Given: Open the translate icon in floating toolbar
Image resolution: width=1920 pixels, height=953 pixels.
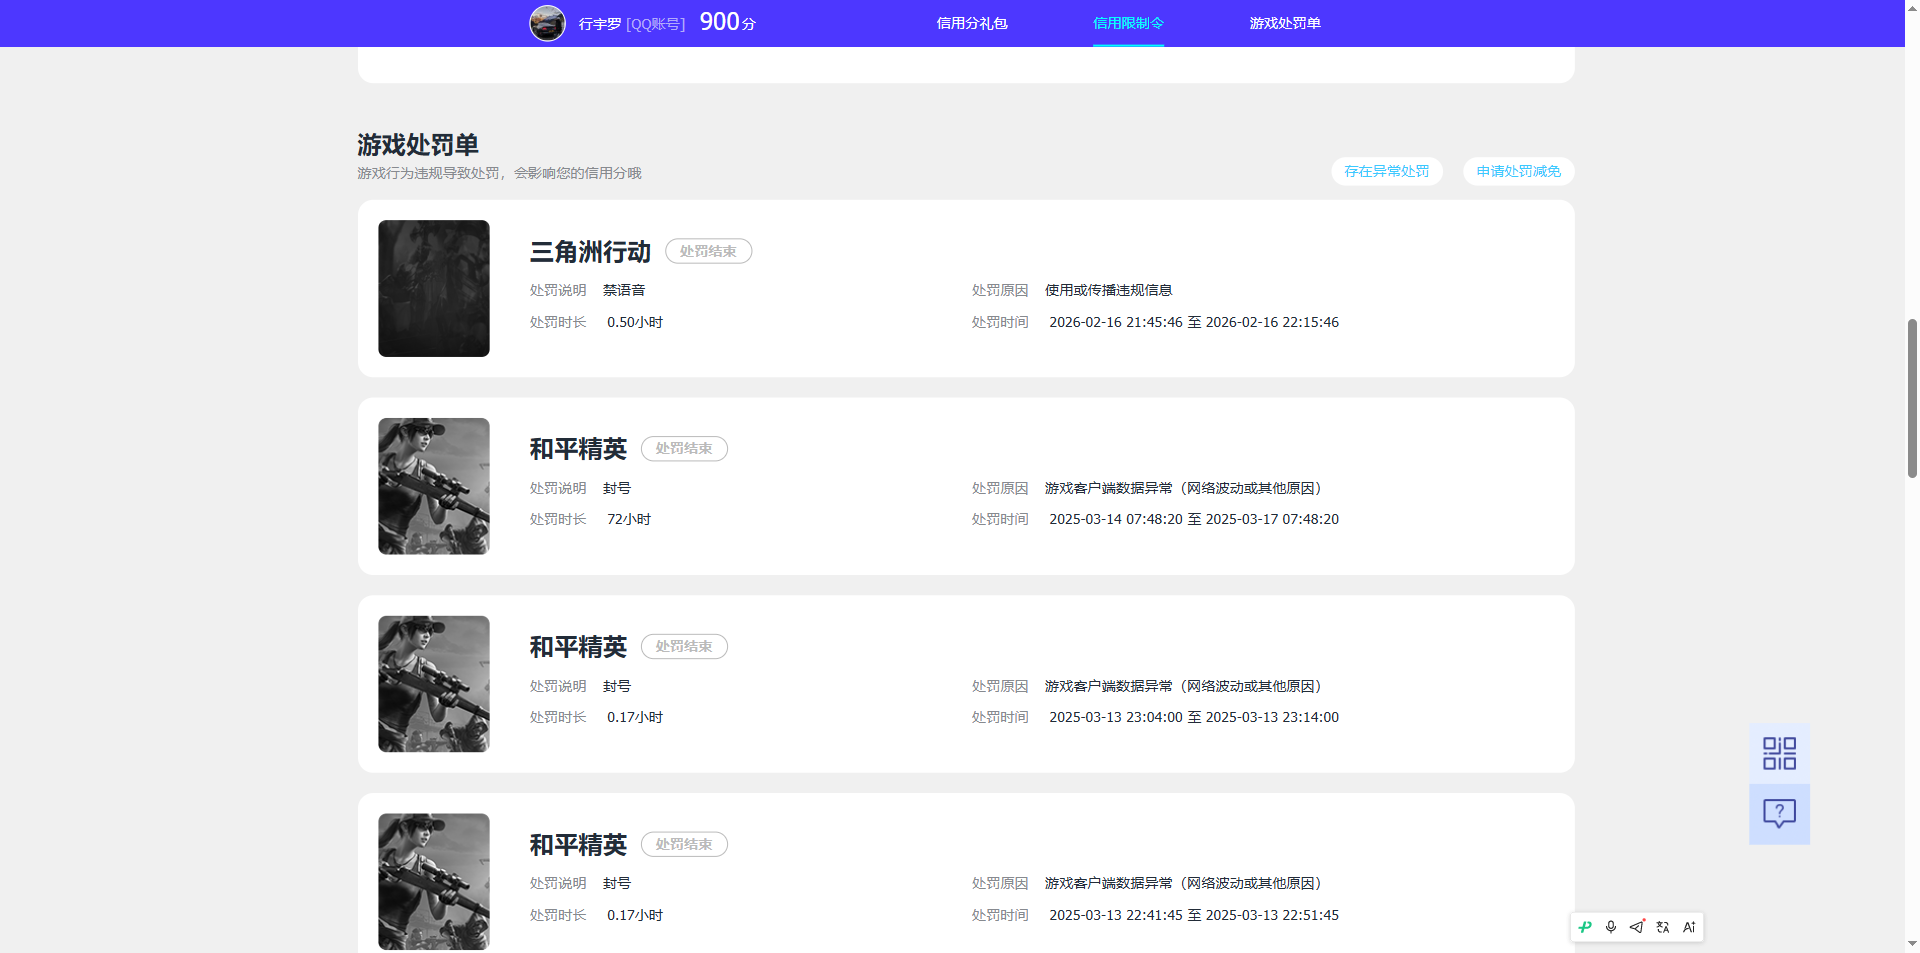Looking at the screenshot, I should pos(1663,927).
